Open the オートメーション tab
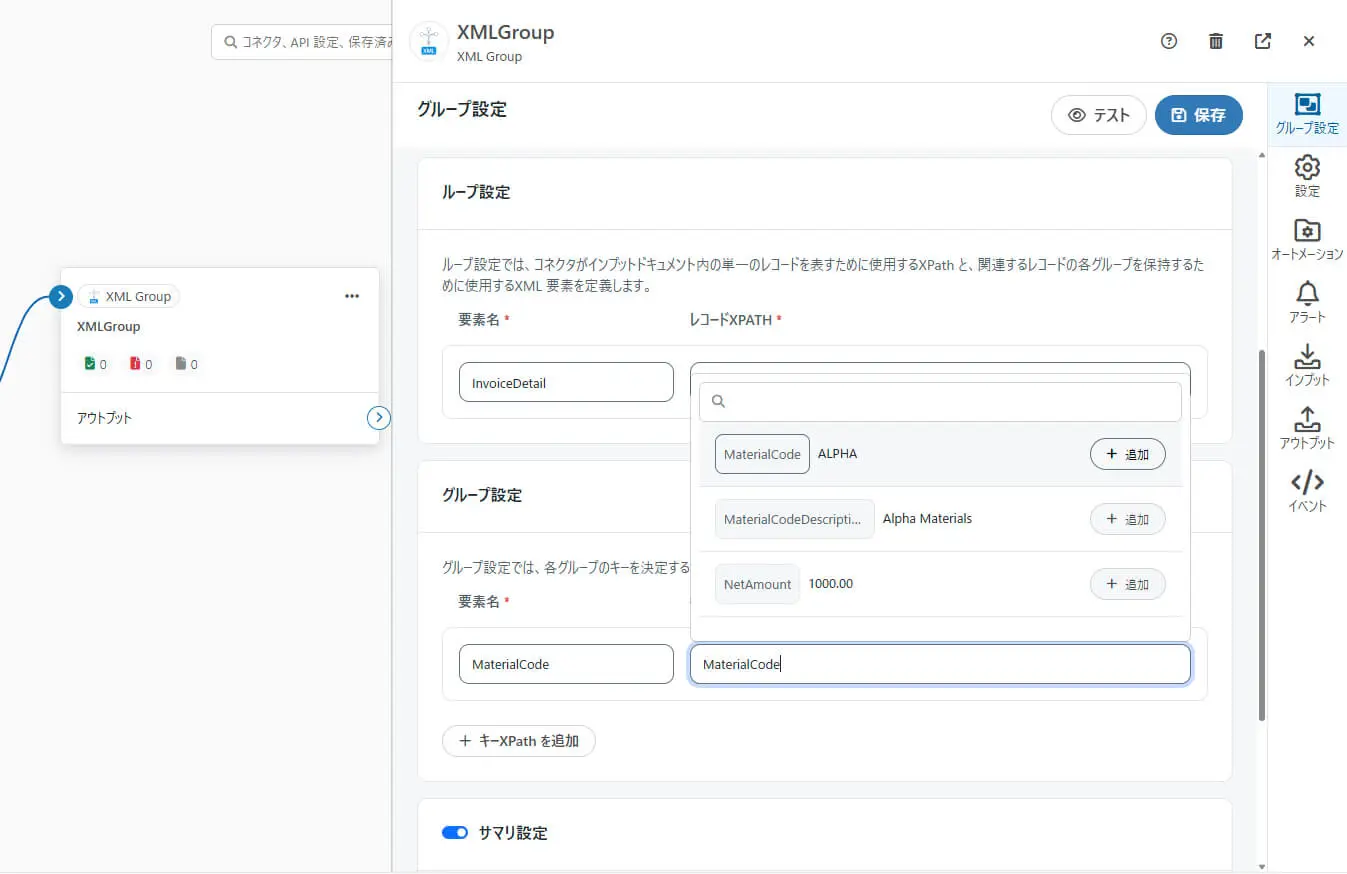This screenshot has height=874, width=1347. tap(1307, 240)
